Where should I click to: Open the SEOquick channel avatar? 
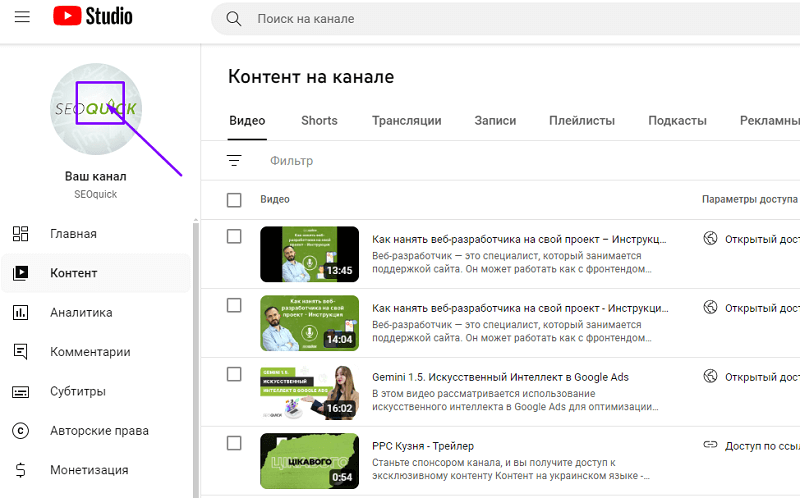[96, 109]
